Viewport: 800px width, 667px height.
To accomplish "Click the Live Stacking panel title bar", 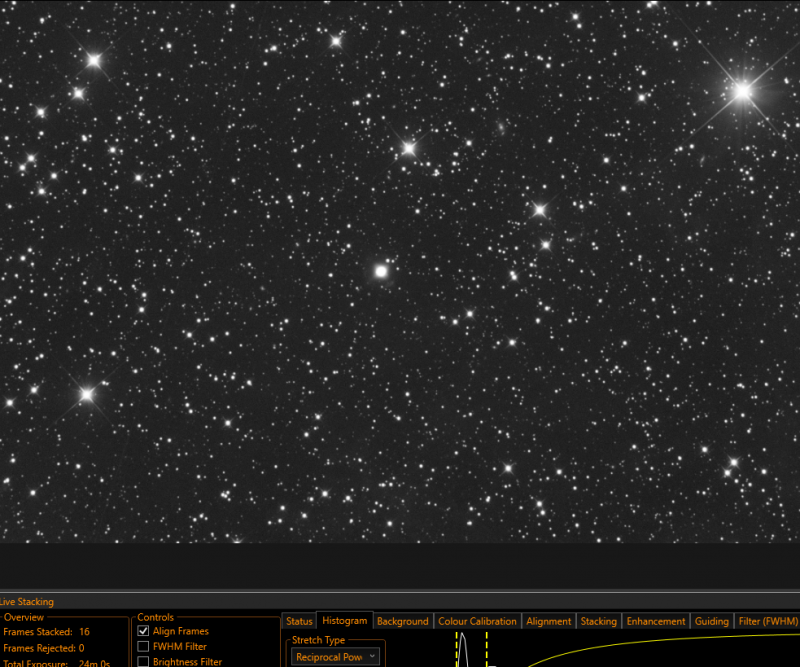I will tap(400, 602).
